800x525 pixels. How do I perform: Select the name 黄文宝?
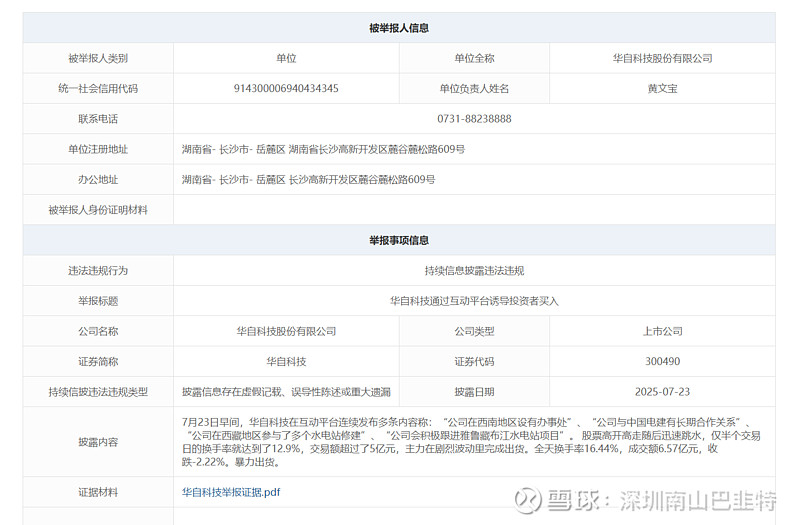pyautogui.click(x=663, y=88)
